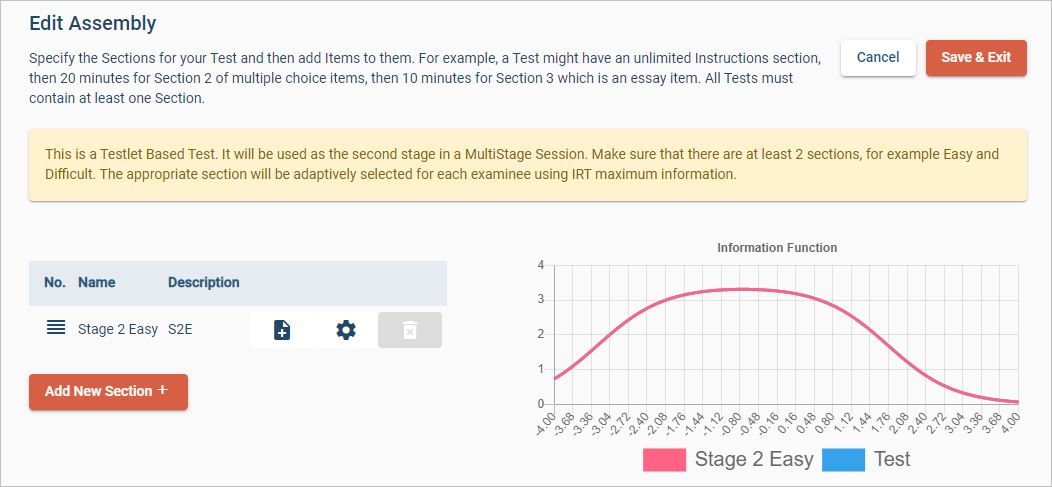Toggle the Test legend label text

892,460
